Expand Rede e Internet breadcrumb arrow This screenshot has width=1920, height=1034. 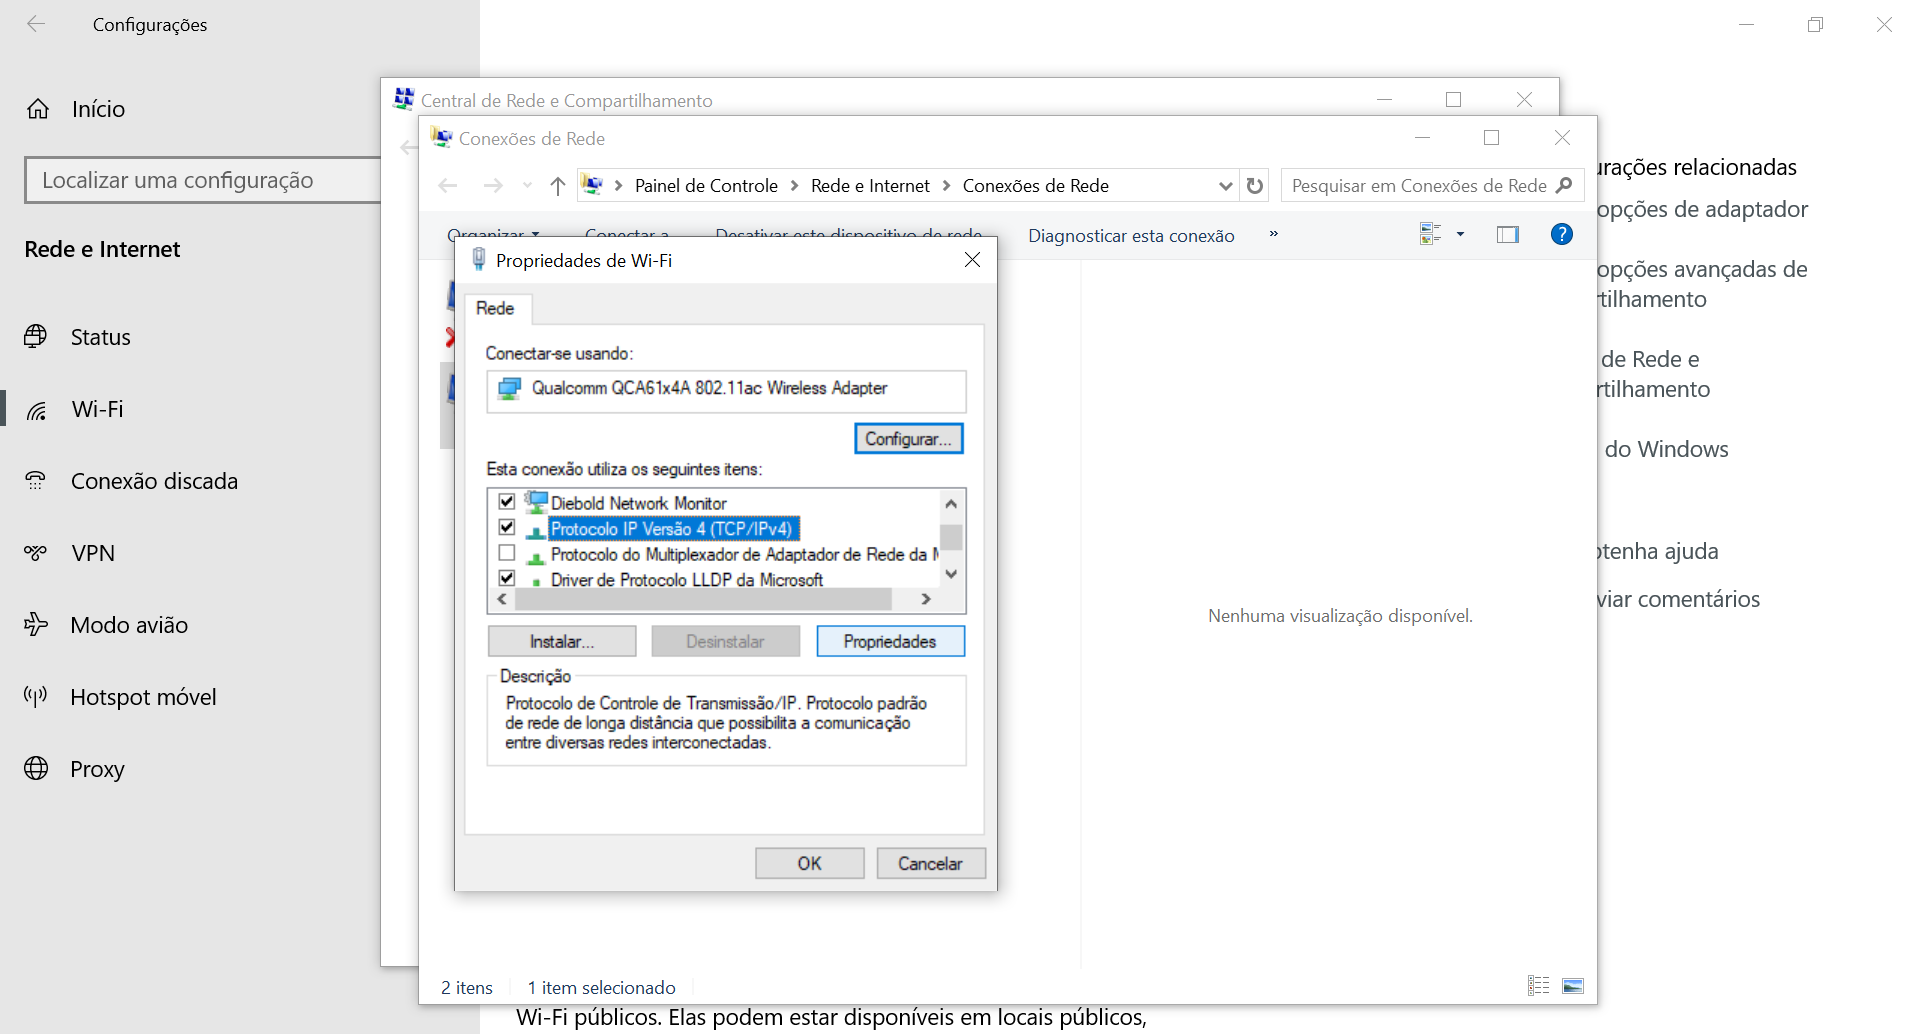[946, 185]
